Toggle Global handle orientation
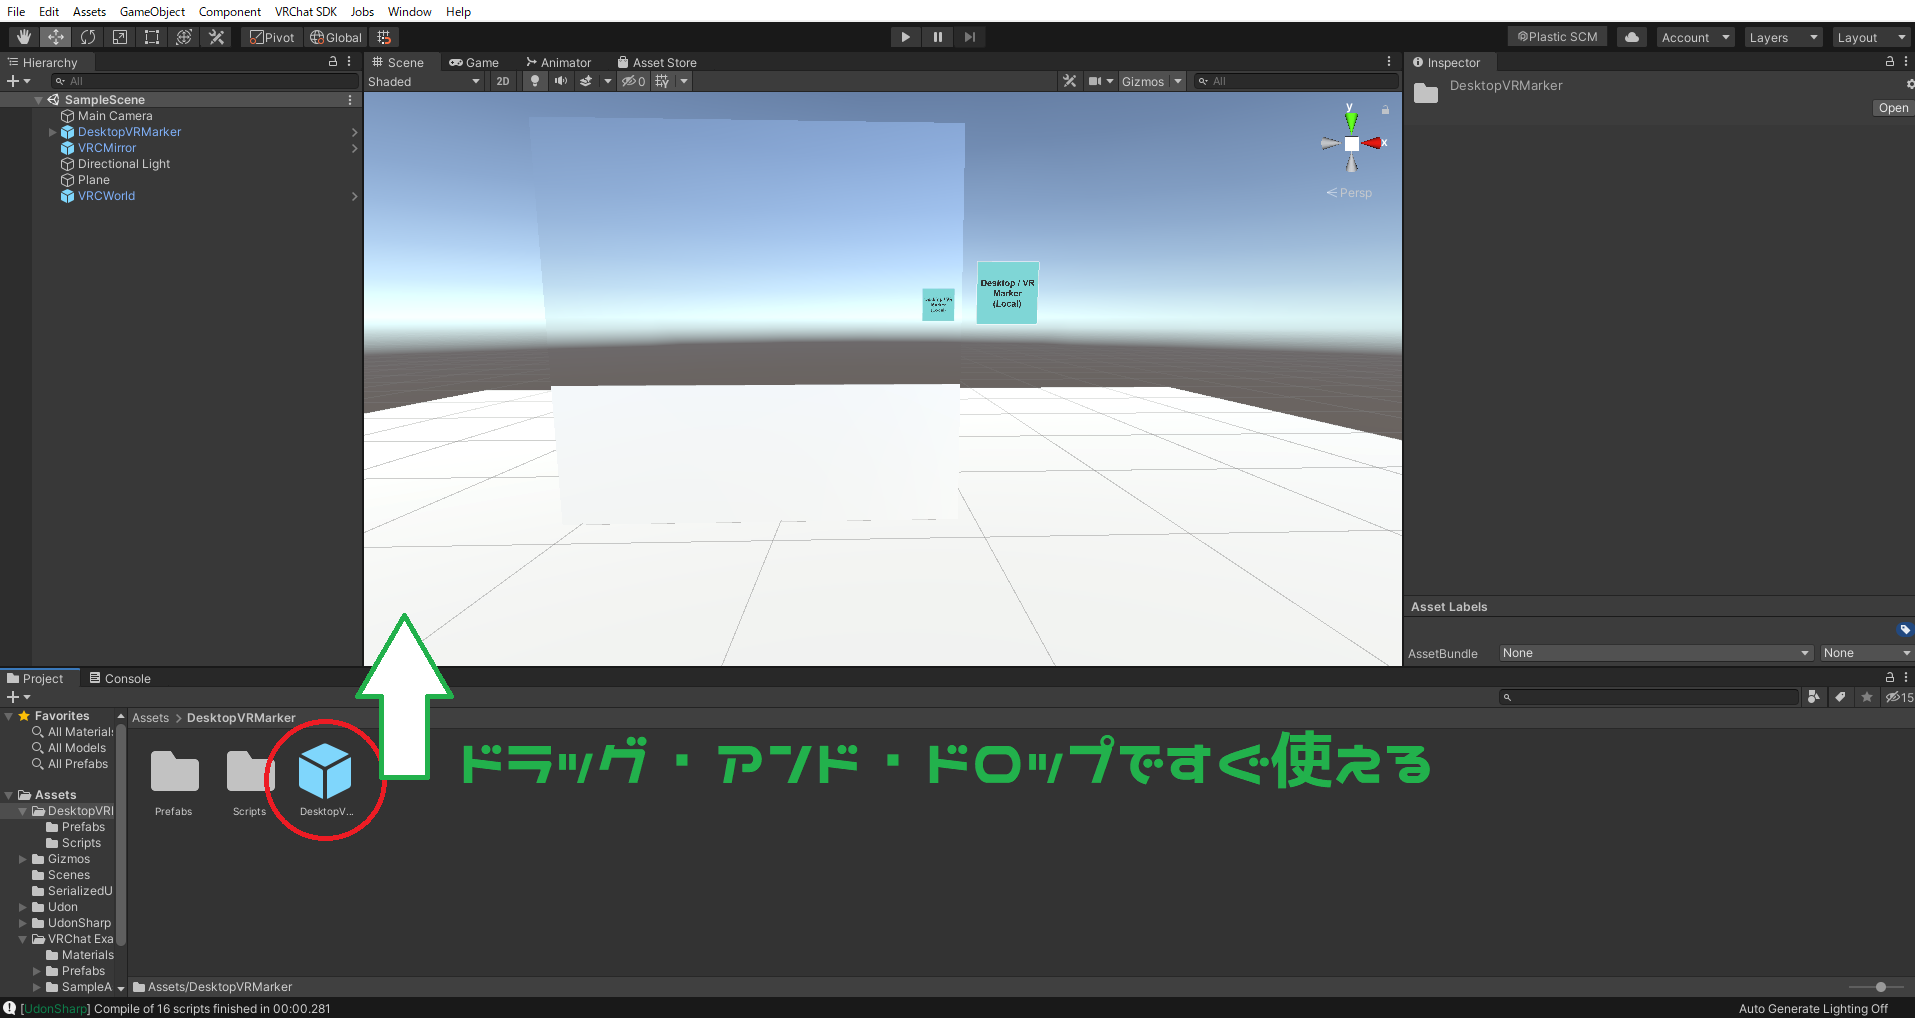1915x1018 pixels. (x=335, y=36)
